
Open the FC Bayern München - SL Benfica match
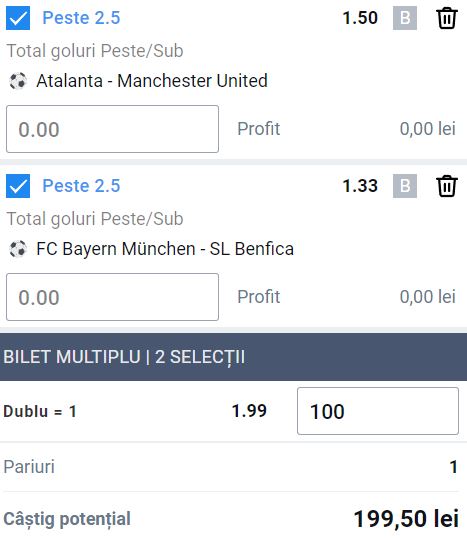165,249
